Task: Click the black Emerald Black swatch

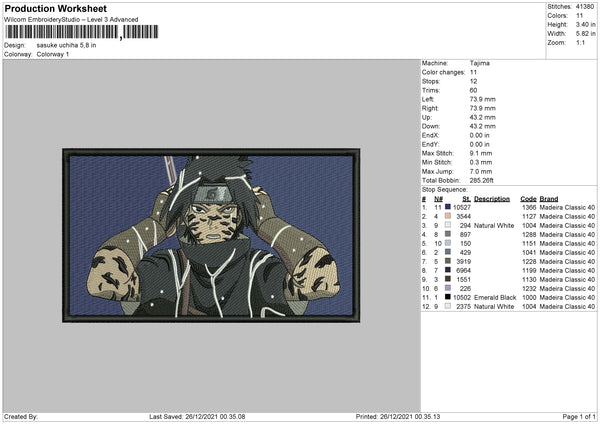Action: (x=448, y=297)
